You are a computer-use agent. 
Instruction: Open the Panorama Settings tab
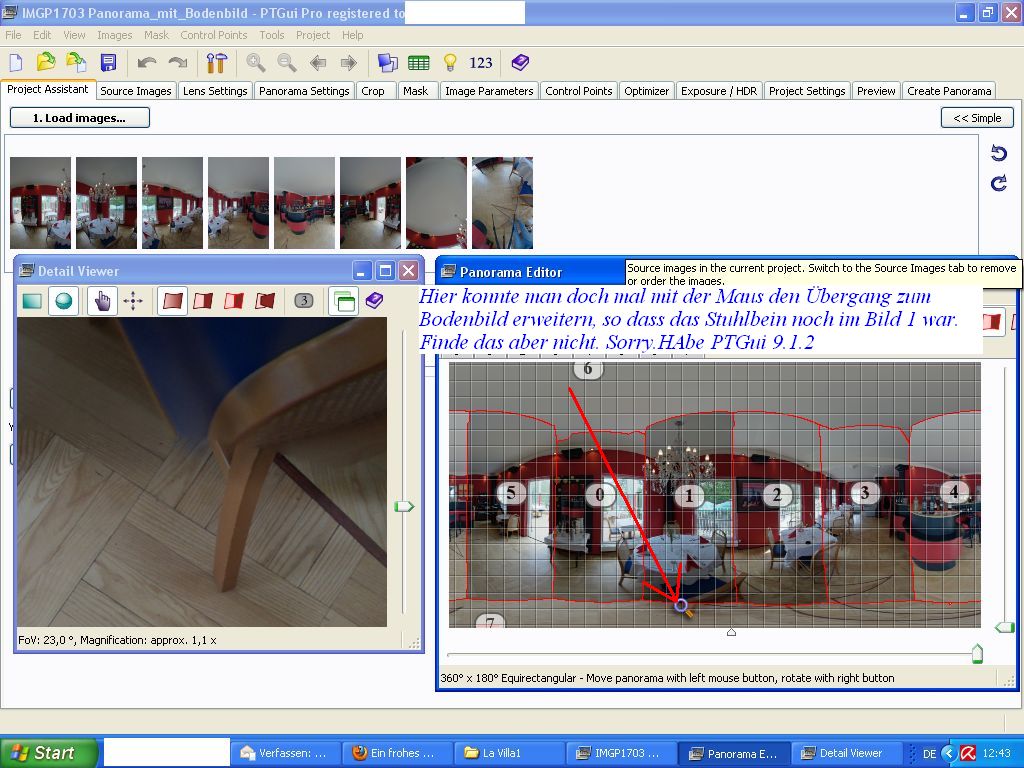click(x=304, y=91)
